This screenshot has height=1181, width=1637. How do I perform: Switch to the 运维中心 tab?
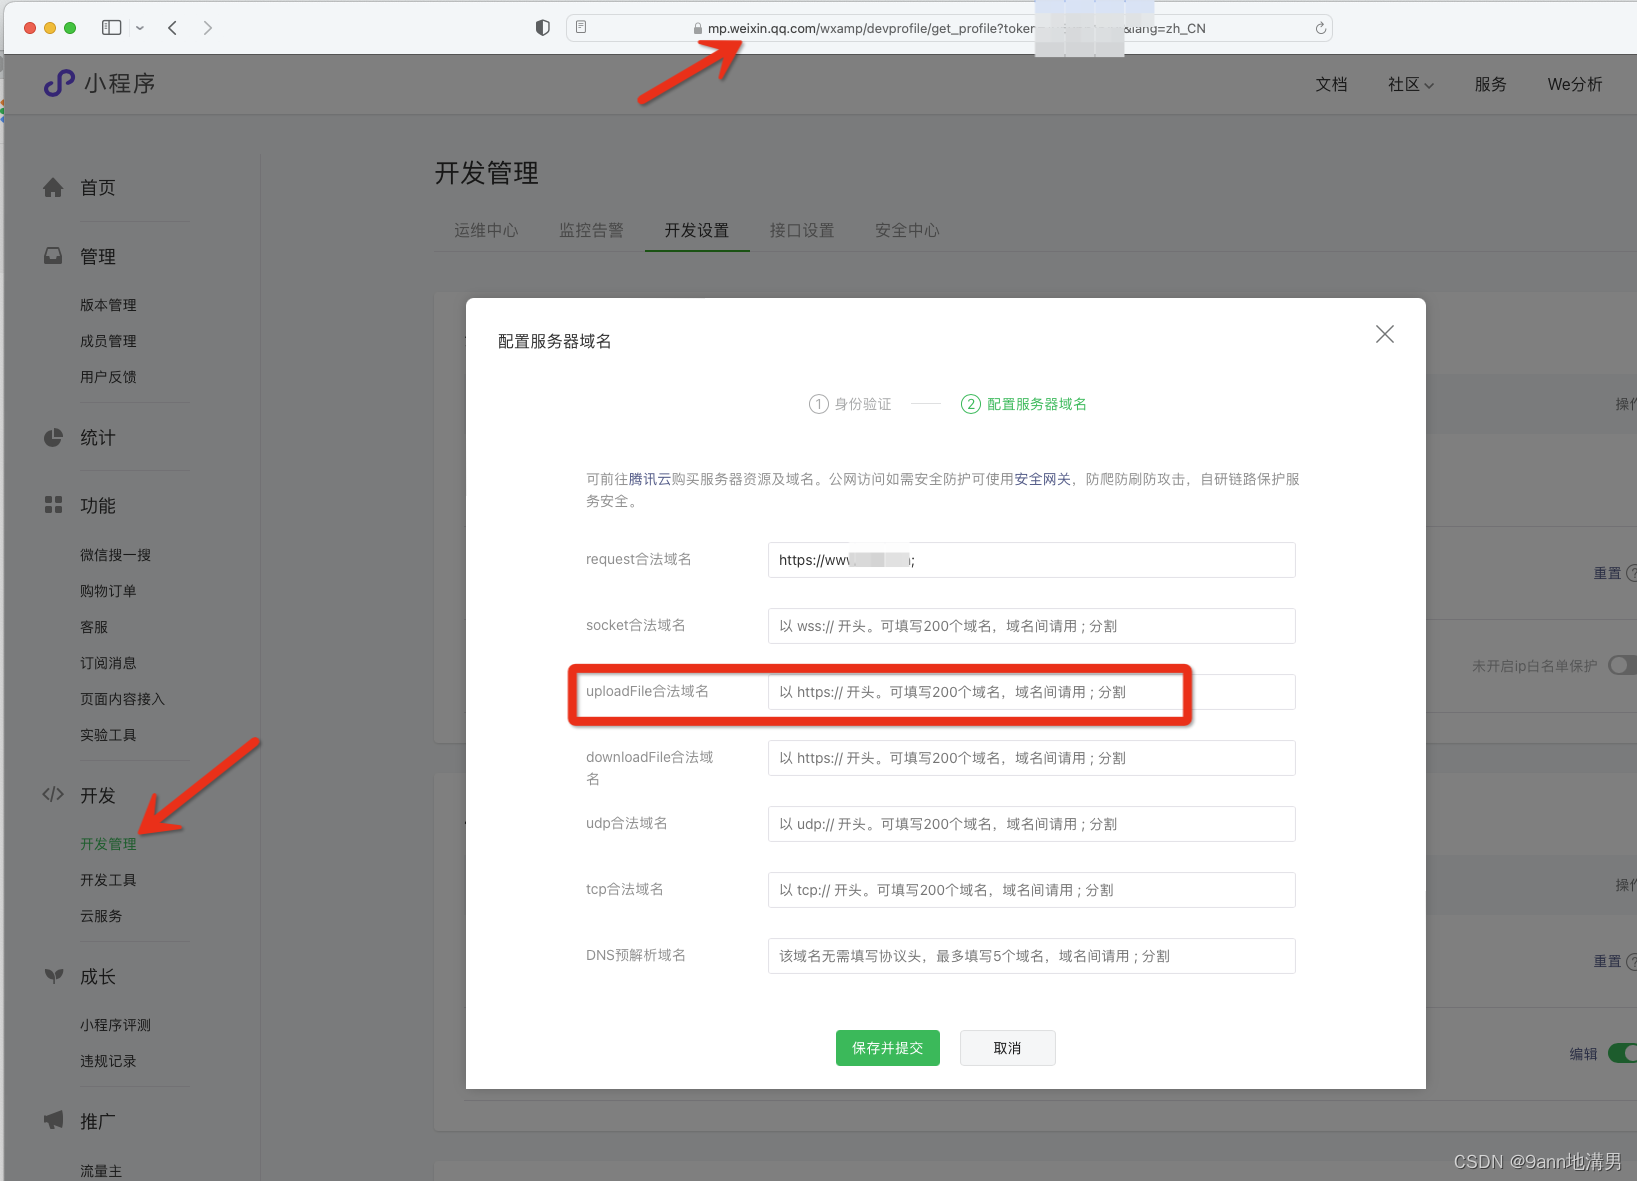point(486,231)
